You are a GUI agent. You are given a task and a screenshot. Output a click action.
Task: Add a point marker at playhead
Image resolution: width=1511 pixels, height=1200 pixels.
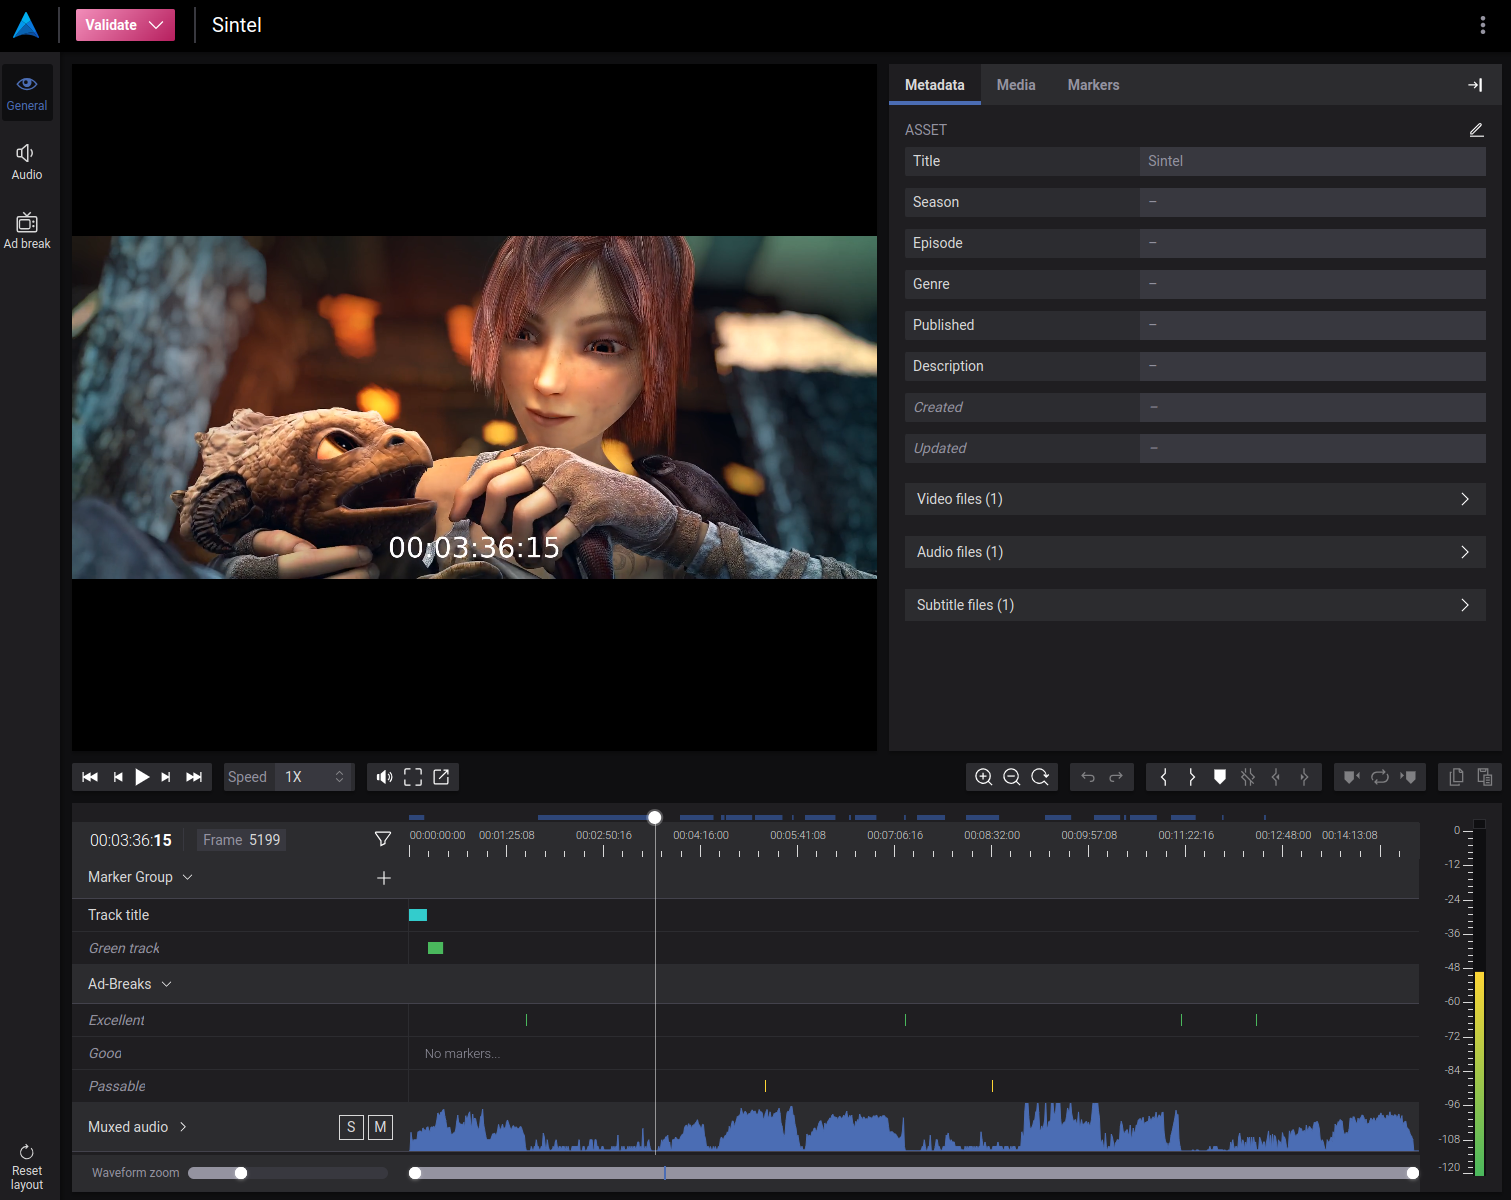tap(1220, 777)
